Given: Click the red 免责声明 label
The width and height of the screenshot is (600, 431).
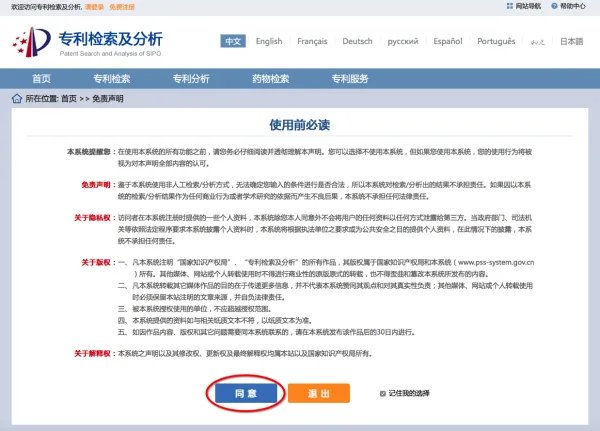Looking at the screenshot, I should [96, 185].
